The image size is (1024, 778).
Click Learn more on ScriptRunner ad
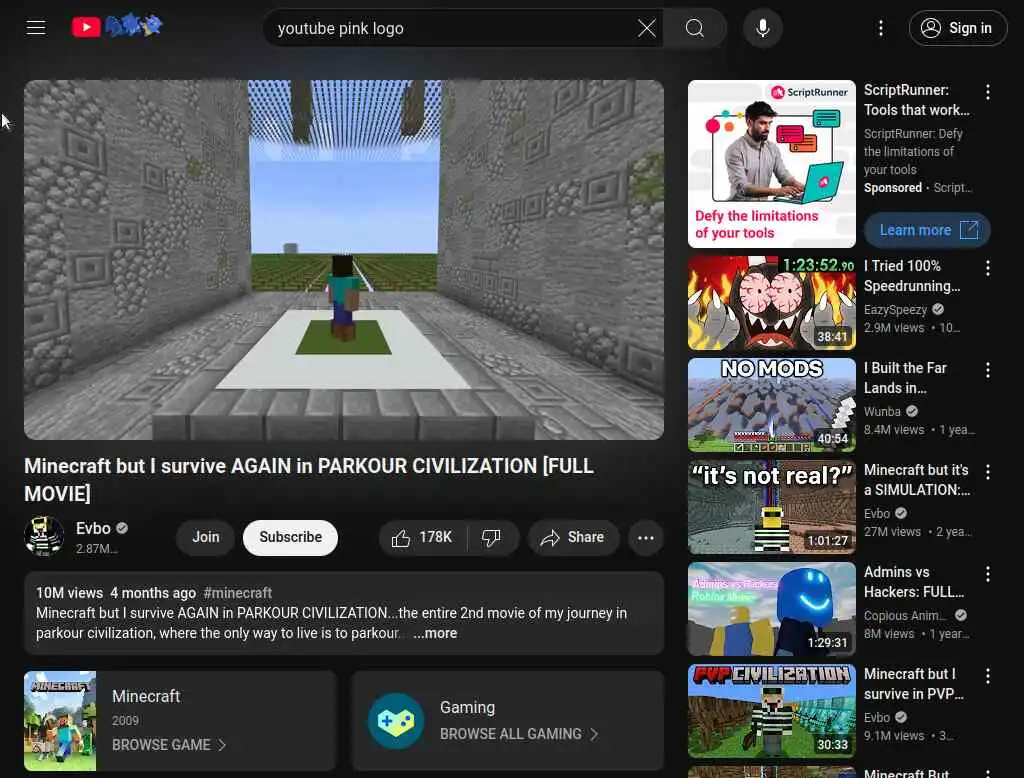click(x=927, y=230)
